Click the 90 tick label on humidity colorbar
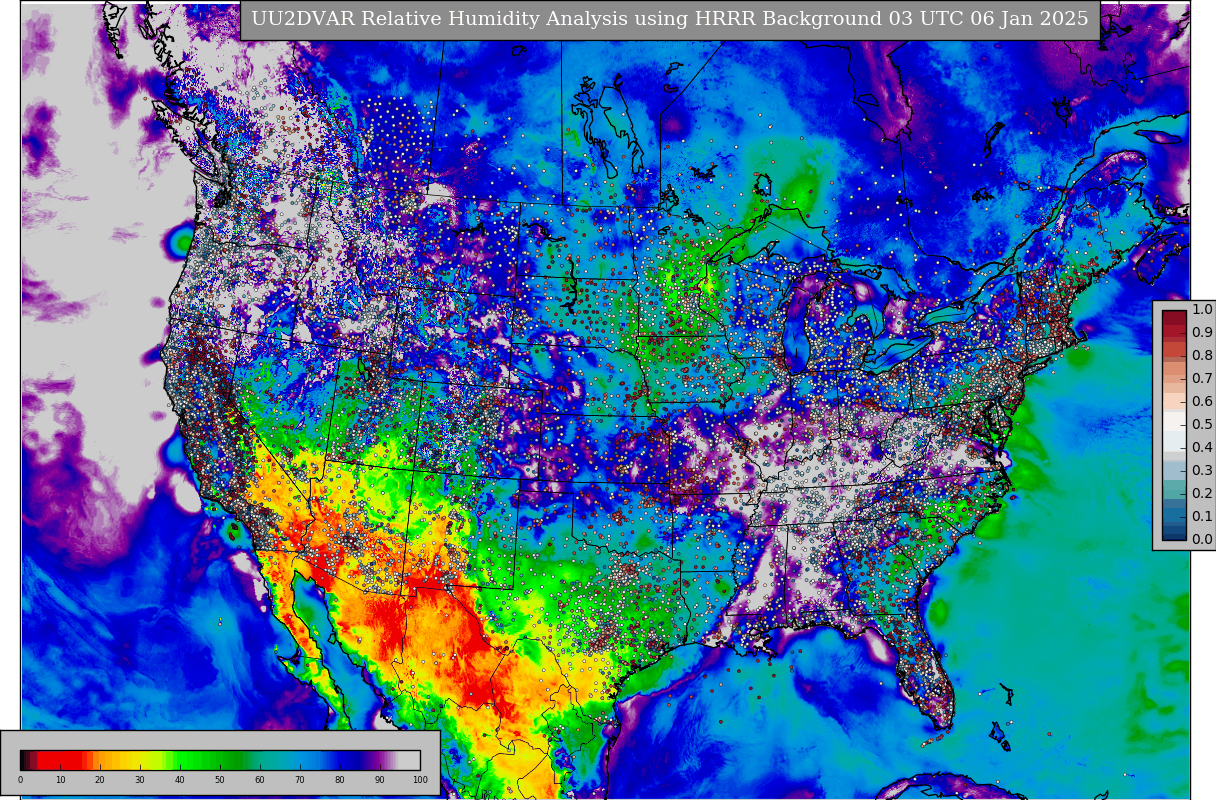 (380, 780)
